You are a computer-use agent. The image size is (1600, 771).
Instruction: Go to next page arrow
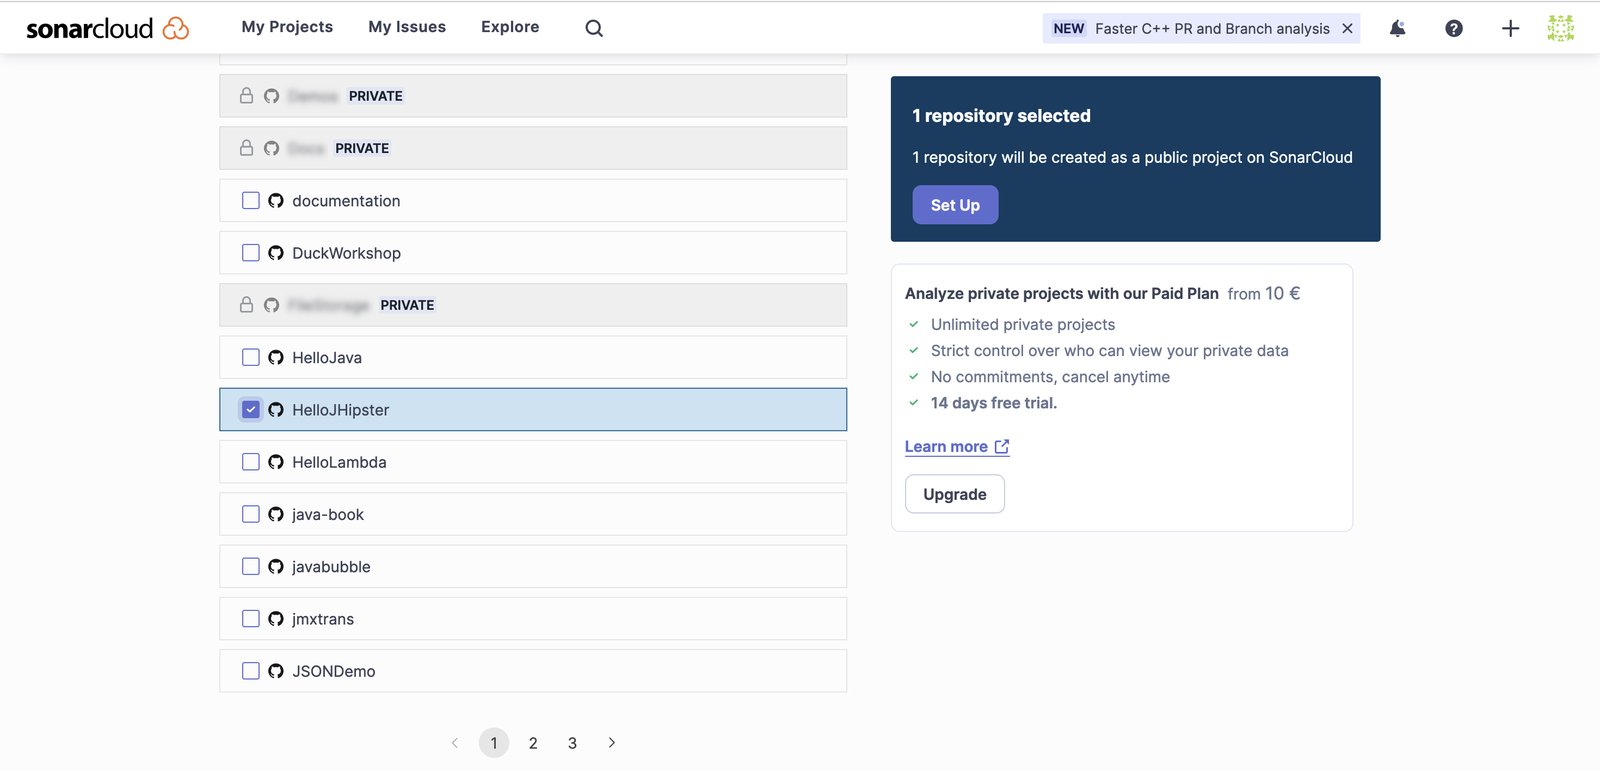pos(612,743)
